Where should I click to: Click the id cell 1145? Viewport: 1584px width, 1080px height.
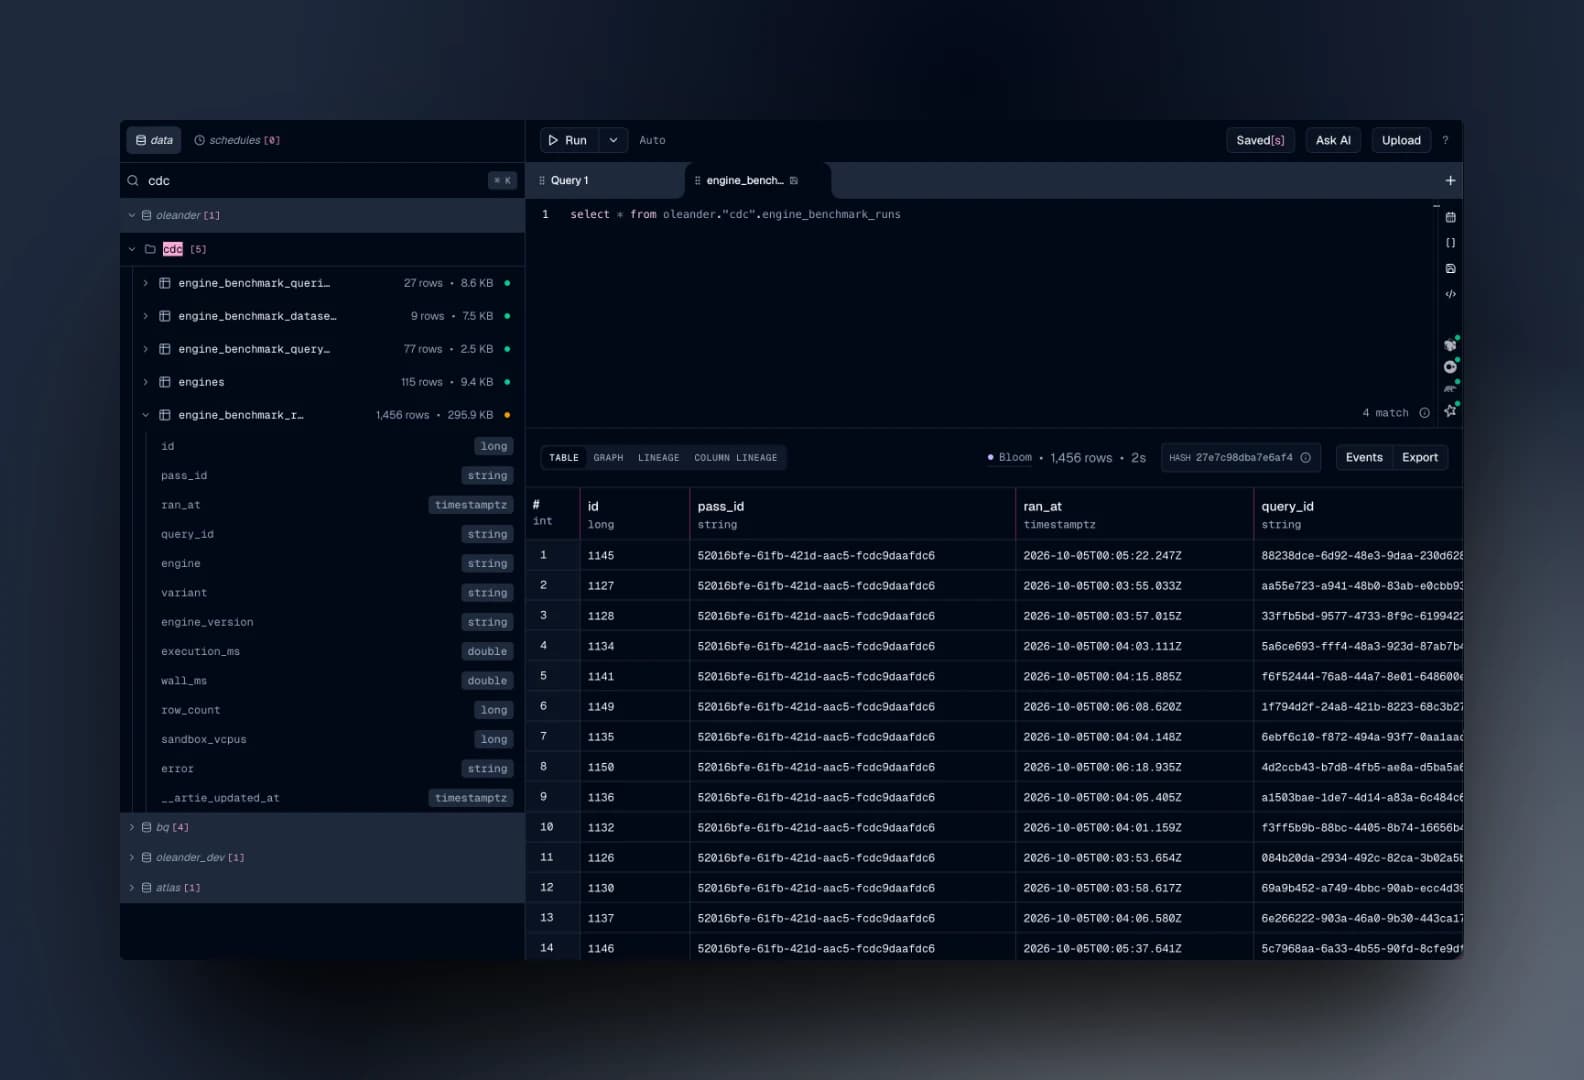[x=634, y=556]
